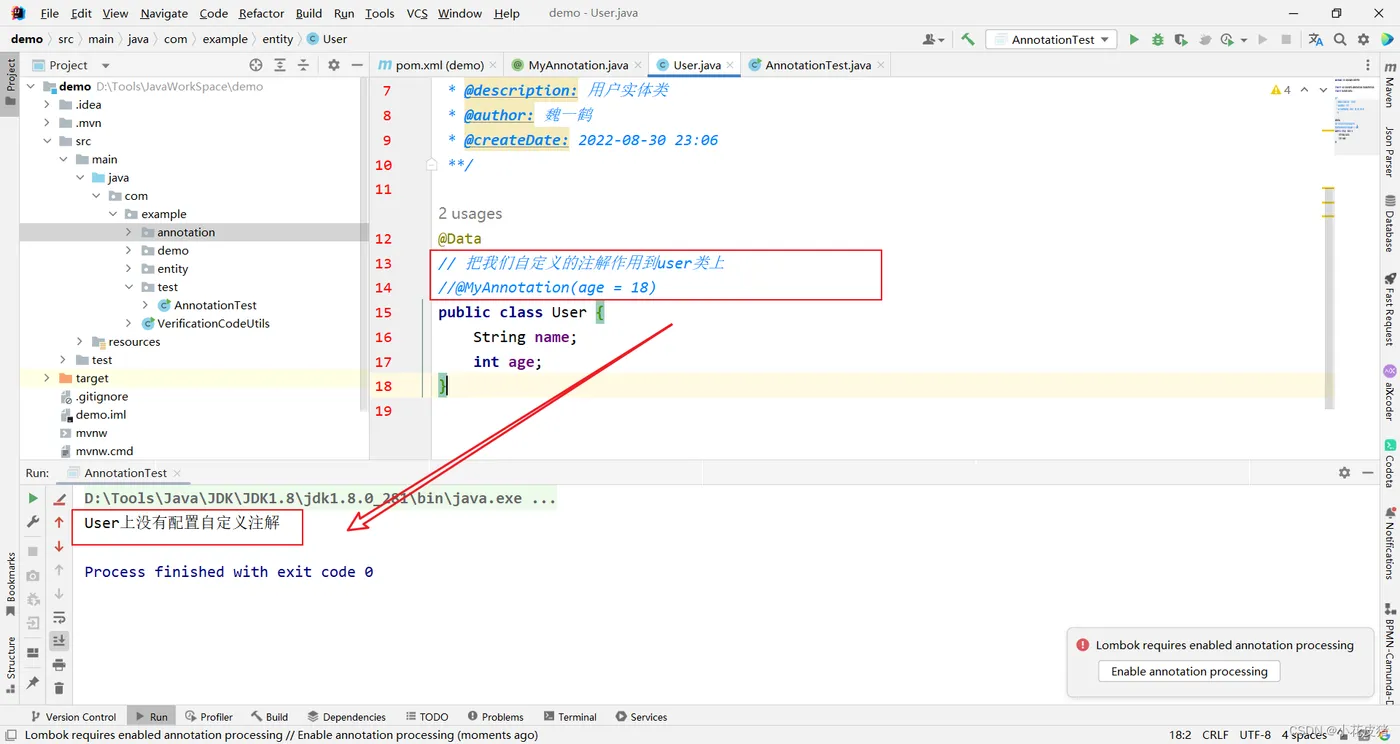
Task: Run AnnotationTest with the green play icon
Action: (1134, 39)
